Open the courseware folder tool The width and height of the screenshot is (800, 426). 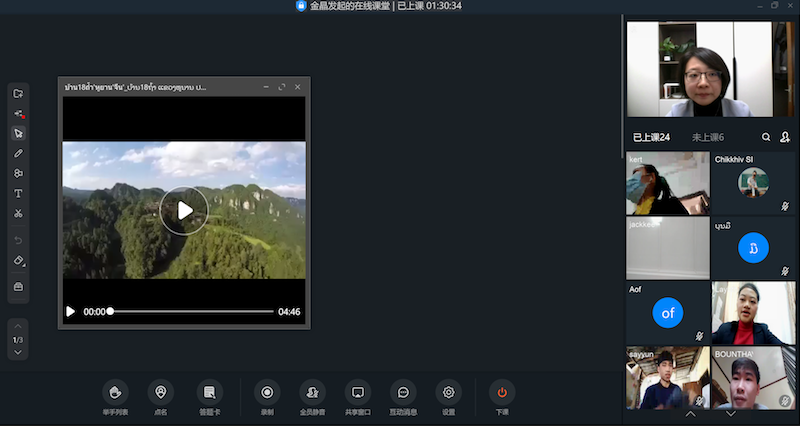(18, 93)
